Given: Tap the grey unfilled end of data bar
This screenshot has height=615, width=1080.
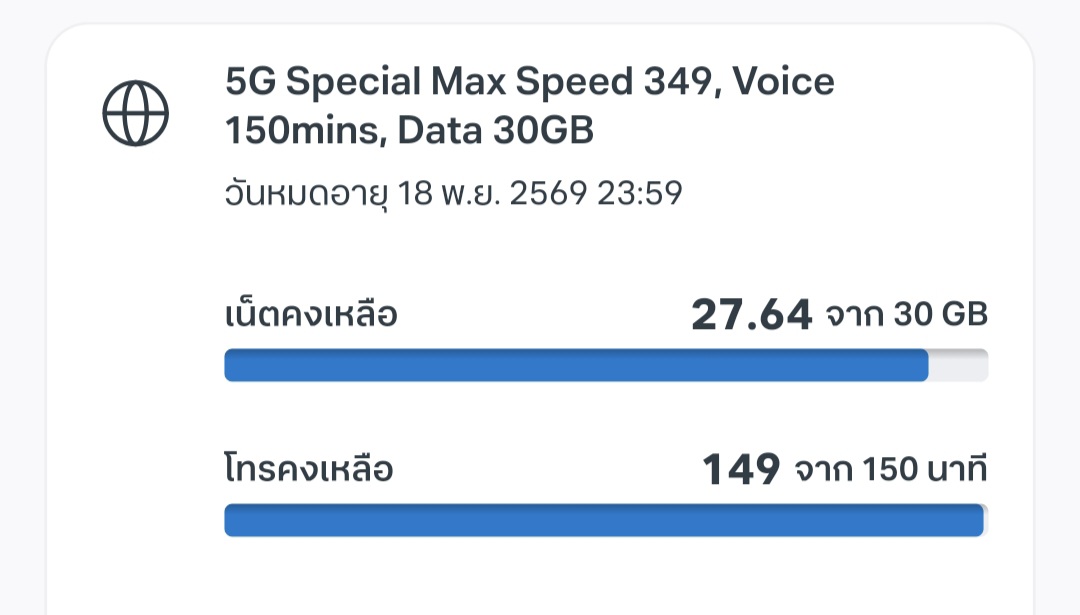Looking at the screenshot, I should [958, 365].
